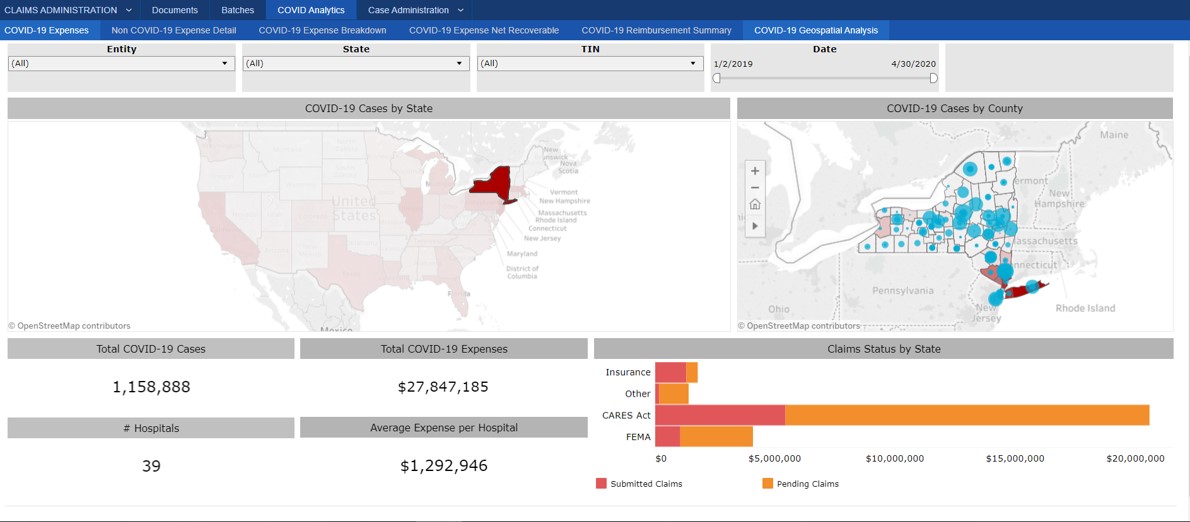Click the hospitals count 39
This screenshot has width=1190, height=522.
[x=151, y=466]
